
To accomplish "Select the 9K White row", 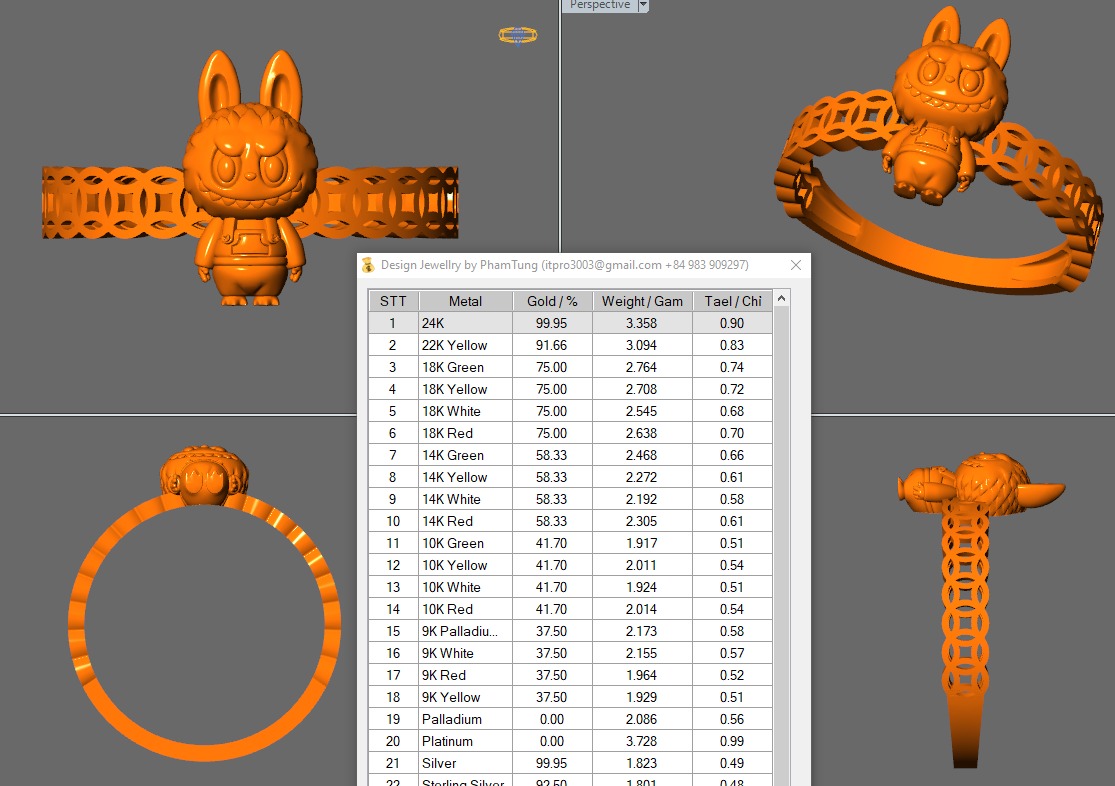I will (x=570, y=654).
